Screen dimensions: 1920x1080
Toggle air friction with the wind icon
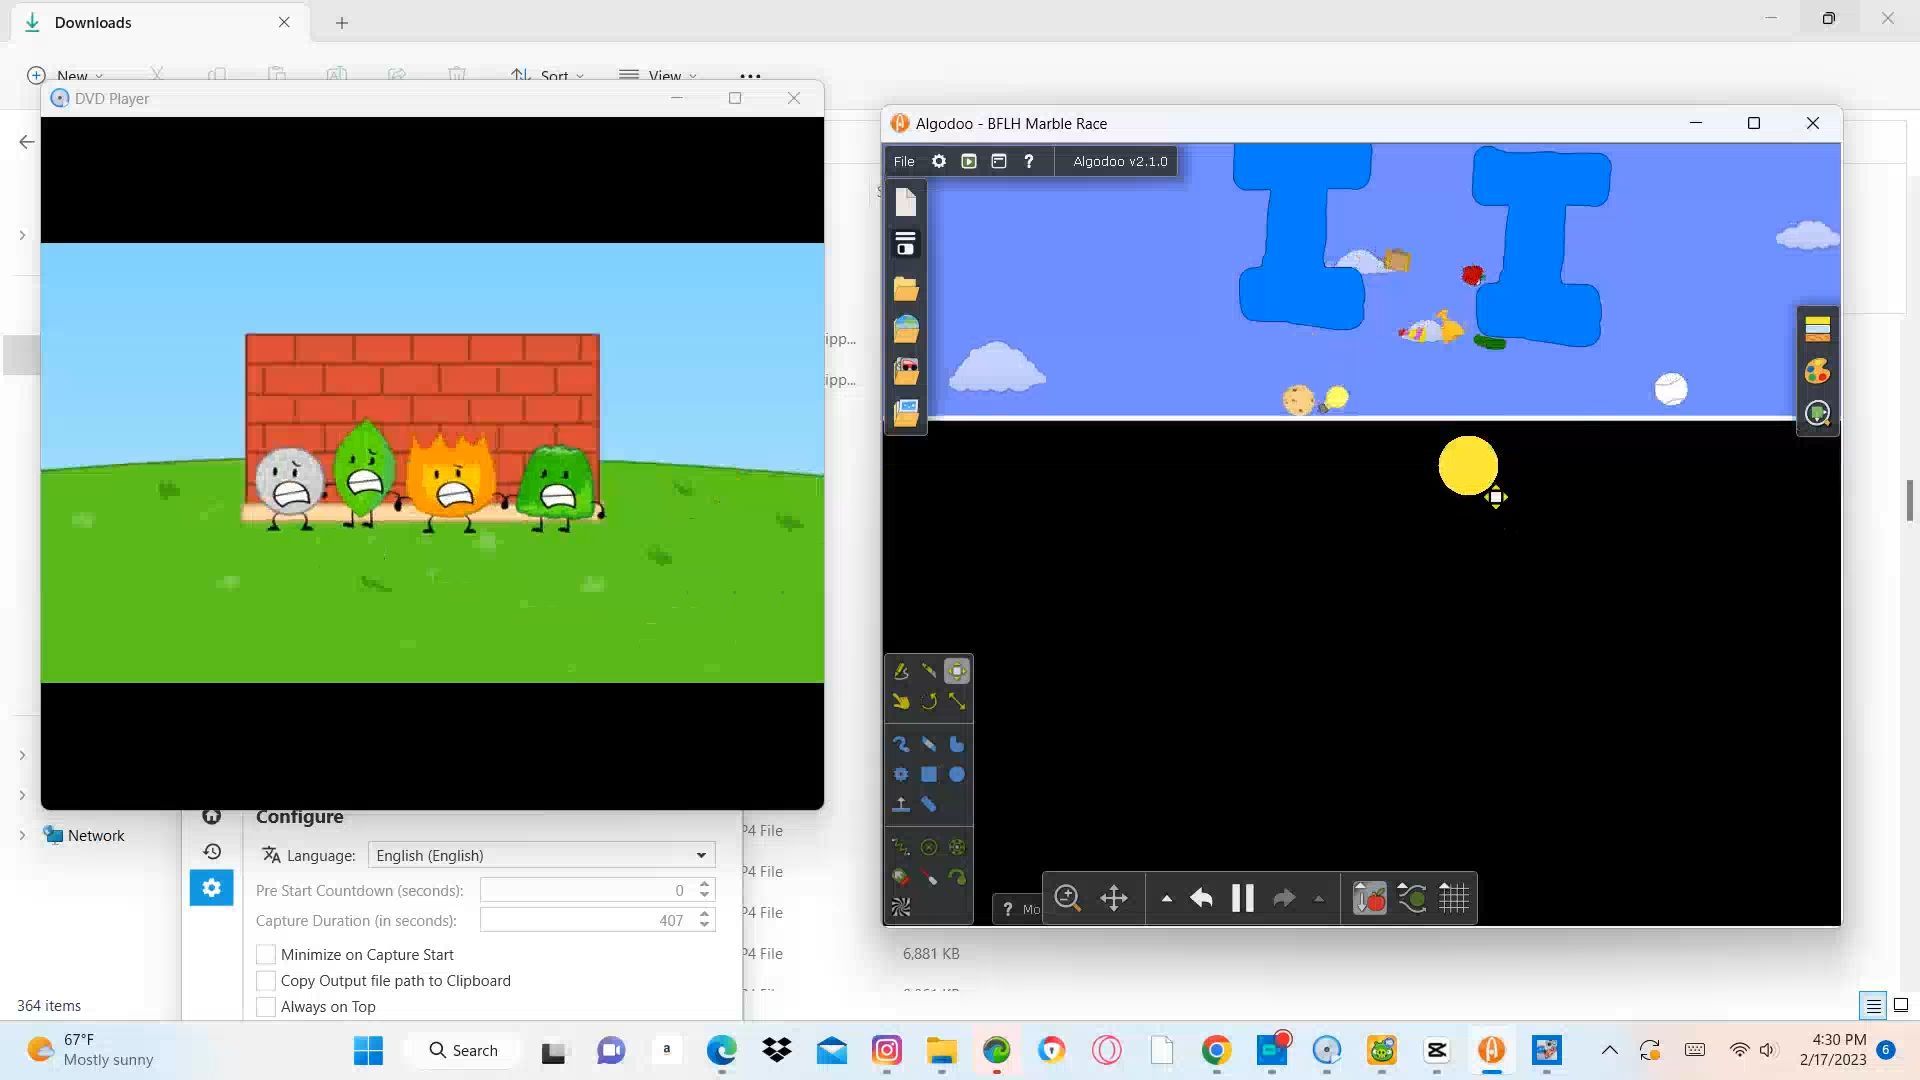click(1412, 898)
